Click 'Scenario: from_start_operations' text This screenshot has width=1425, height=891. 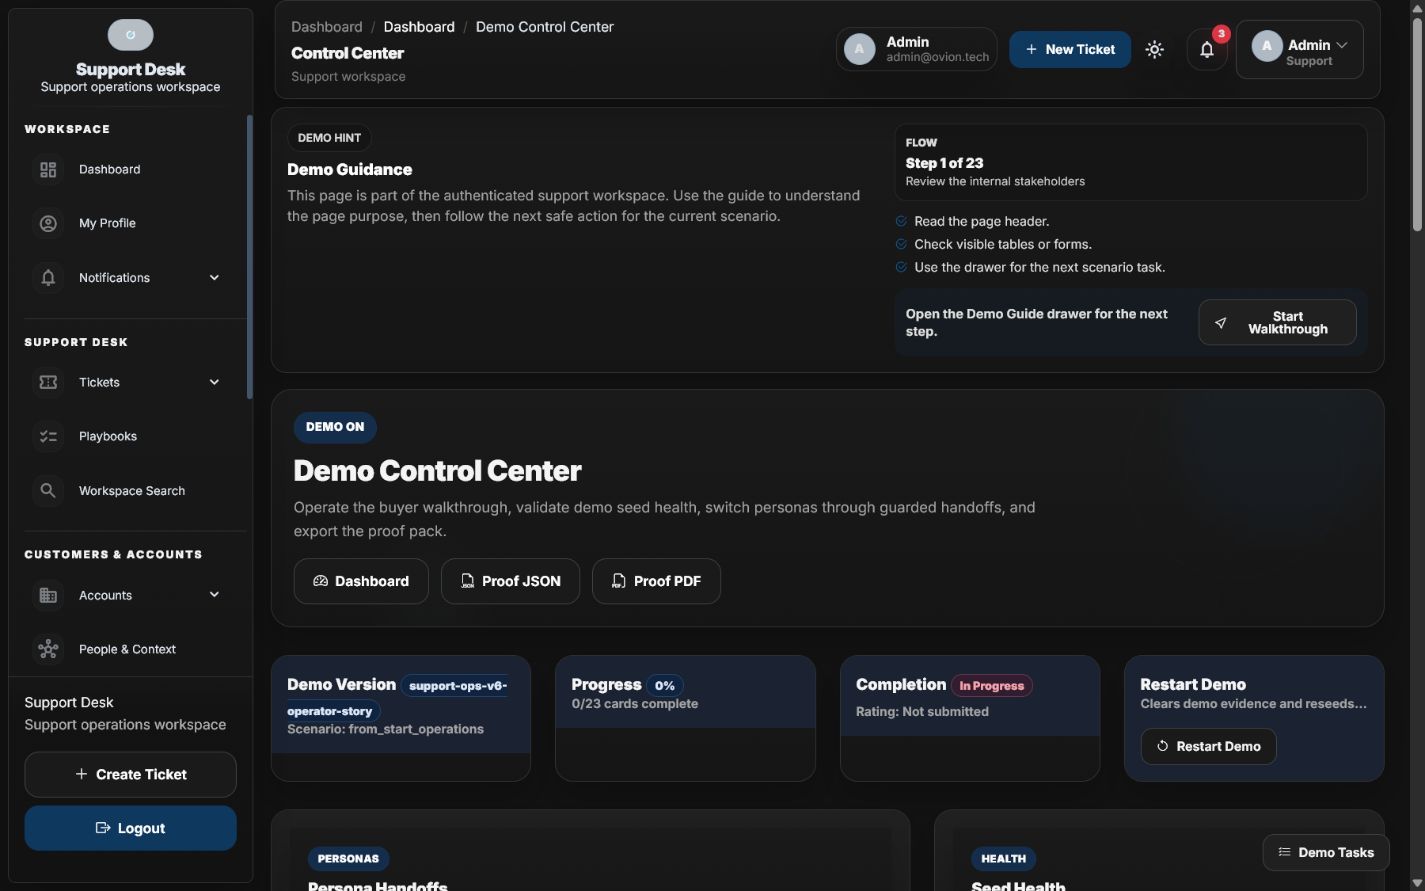(385, 729)
